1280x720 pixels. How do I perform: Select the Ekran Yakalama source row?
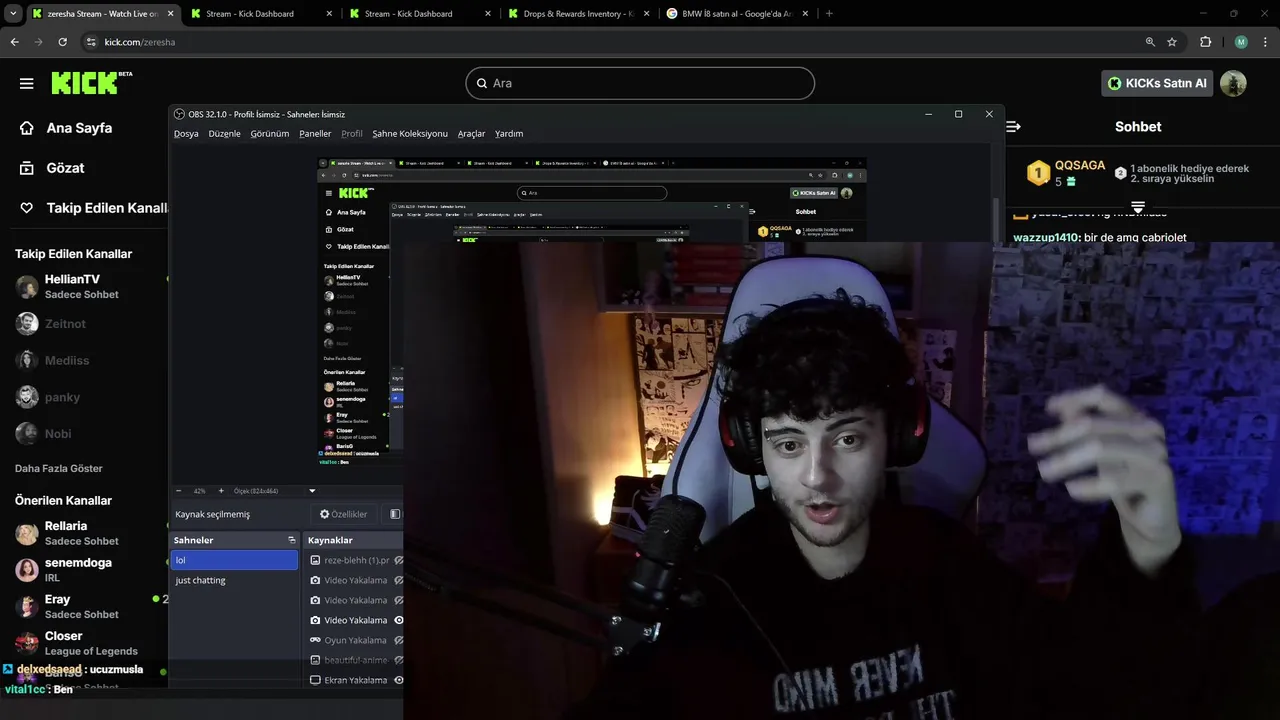coord(354,680)
